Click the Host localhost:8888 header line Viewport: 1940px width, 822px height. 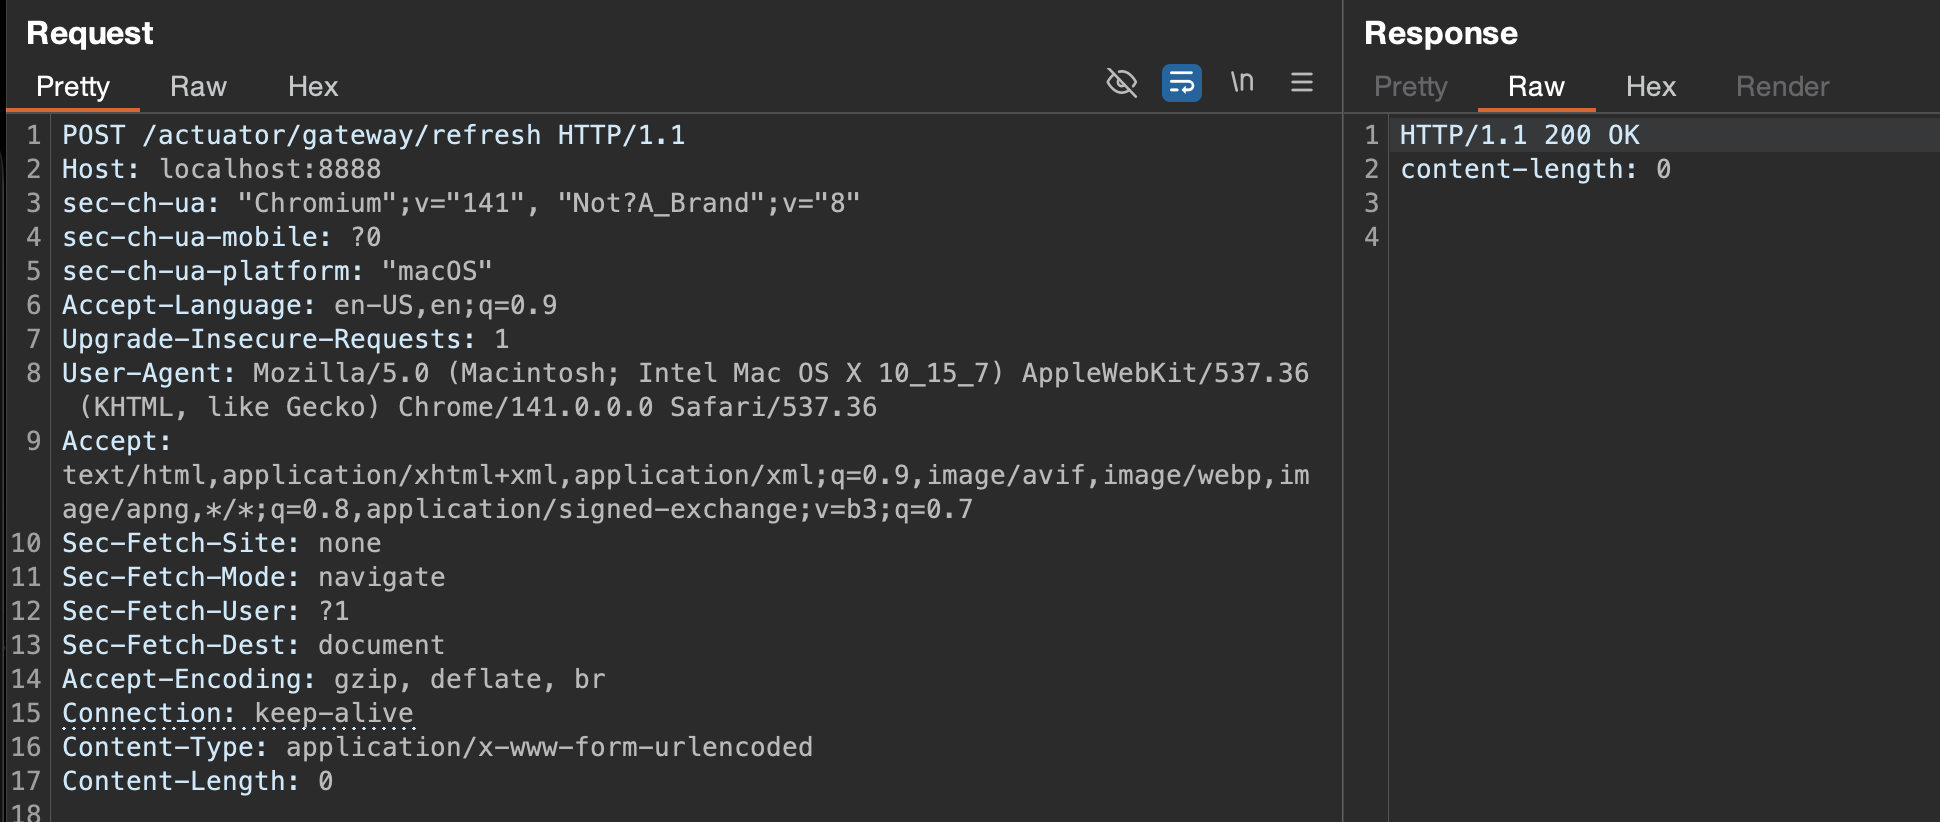(x=221, y=169)
